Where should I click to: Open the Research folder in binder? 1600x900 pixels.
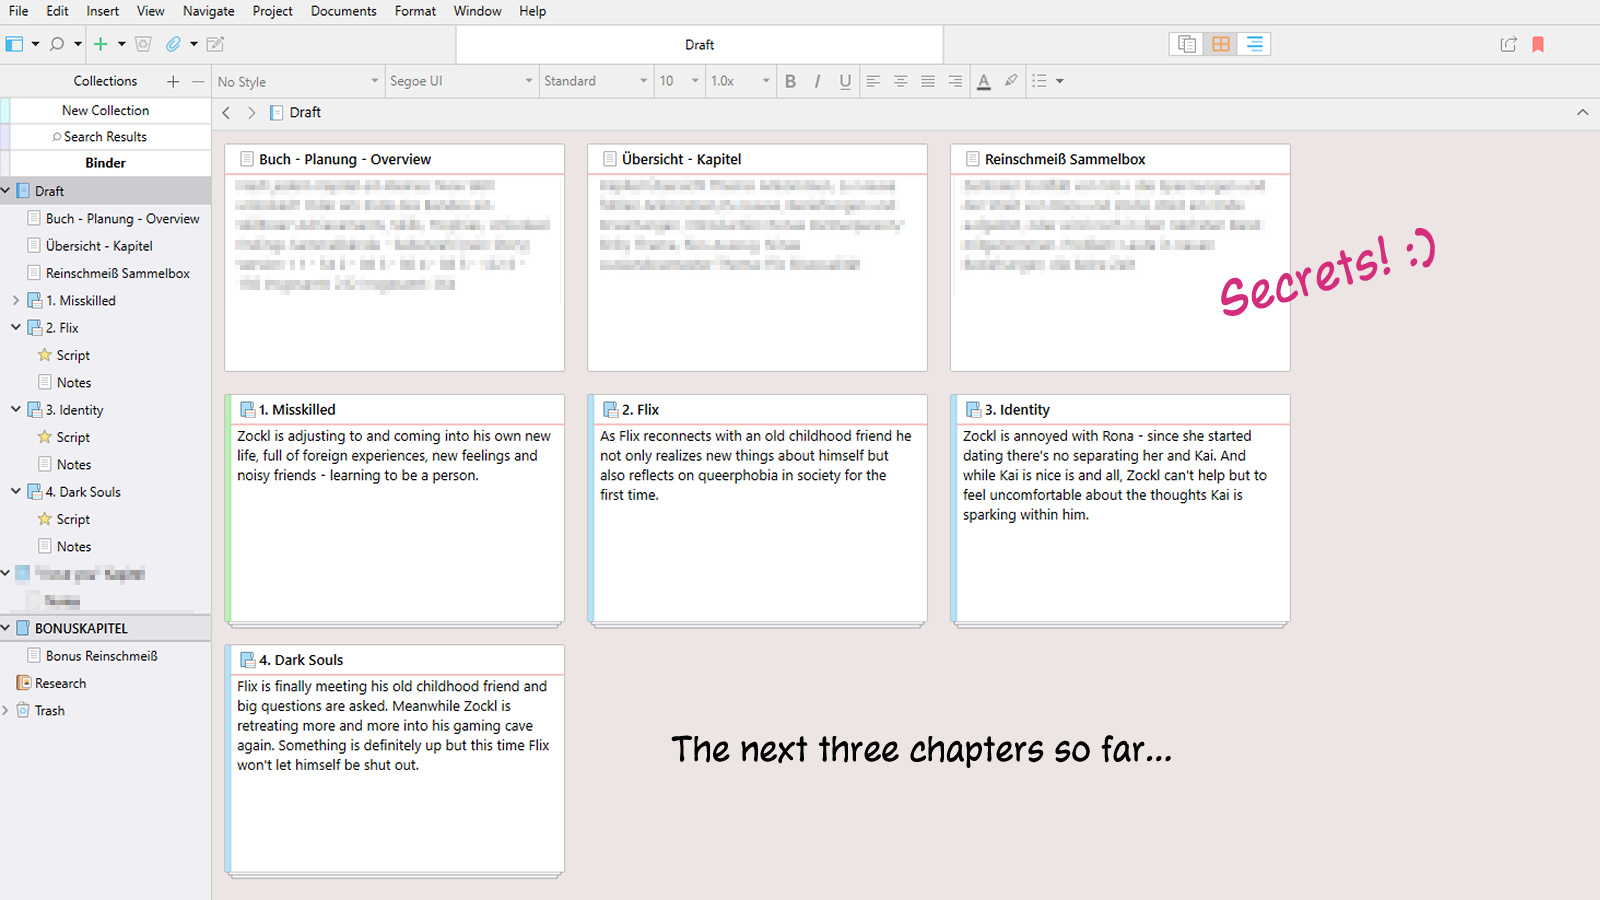pos(60,683)
